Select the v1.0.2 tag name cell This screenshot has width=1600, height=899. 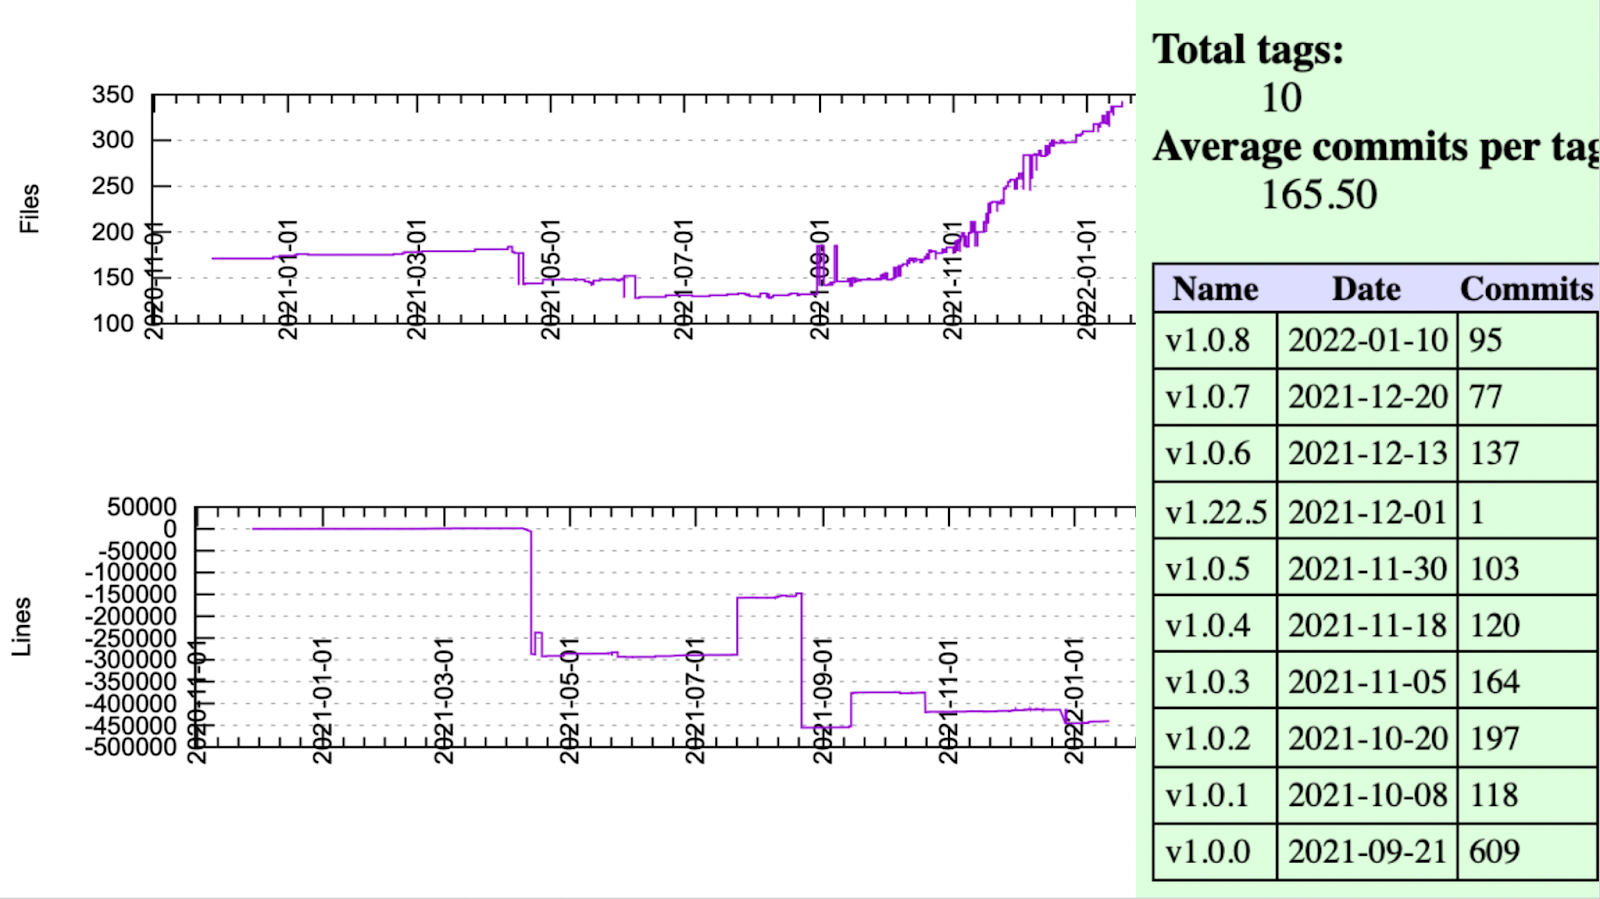coord(1215,739)
